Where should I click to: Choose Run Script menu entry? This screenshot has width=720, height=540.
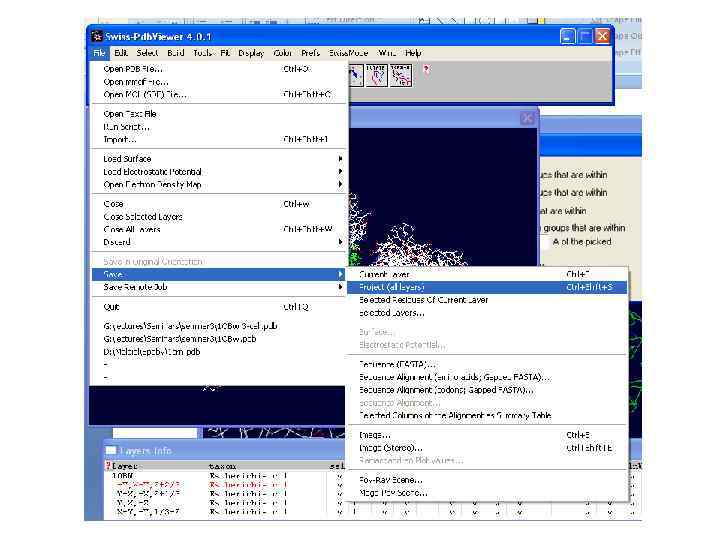pos(218,126)
